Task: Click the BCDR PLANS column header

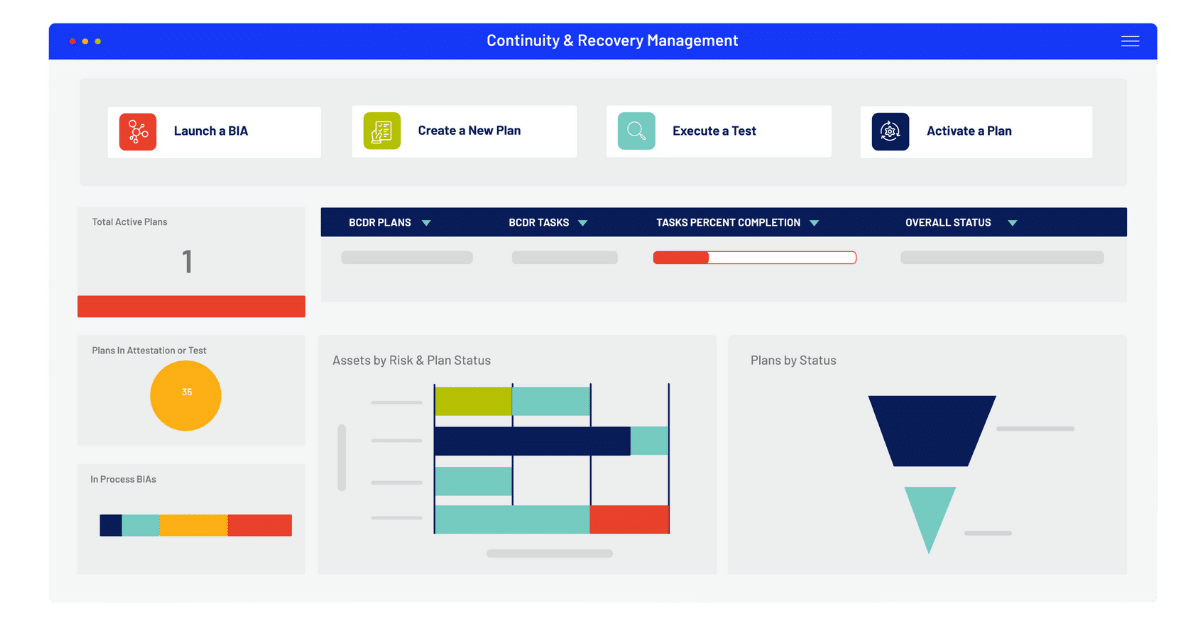Action: click(x=380, y=223)
